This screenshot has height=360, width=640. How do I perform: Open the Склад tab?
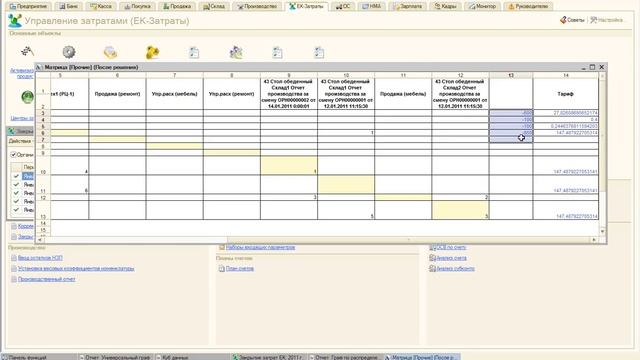click(214, 6)
